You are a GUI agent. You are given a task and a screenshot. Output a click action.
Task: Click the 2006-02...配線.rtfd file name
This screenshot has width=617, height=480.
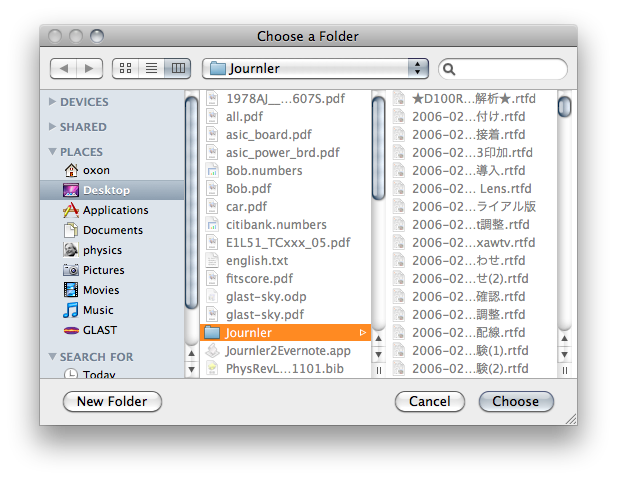469,332
